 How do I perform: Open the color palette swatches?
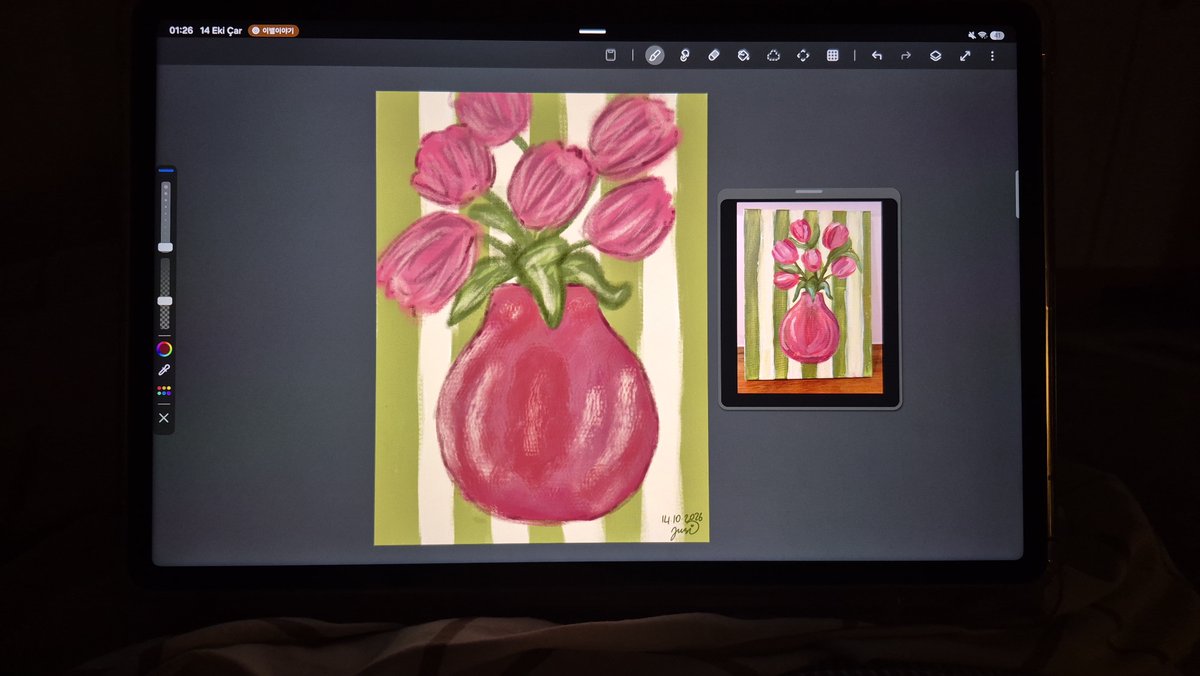click(x=164, y=391)
